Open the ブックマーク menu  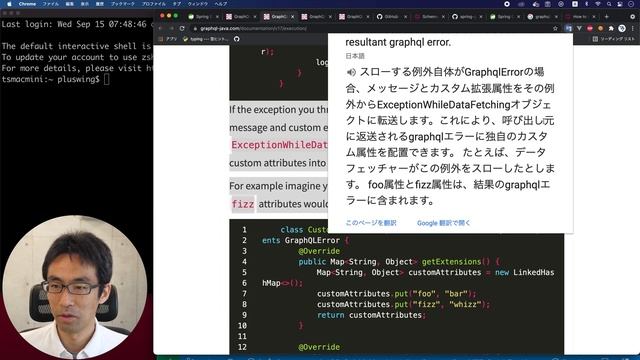pyautogui.click(x=122, y=4)
